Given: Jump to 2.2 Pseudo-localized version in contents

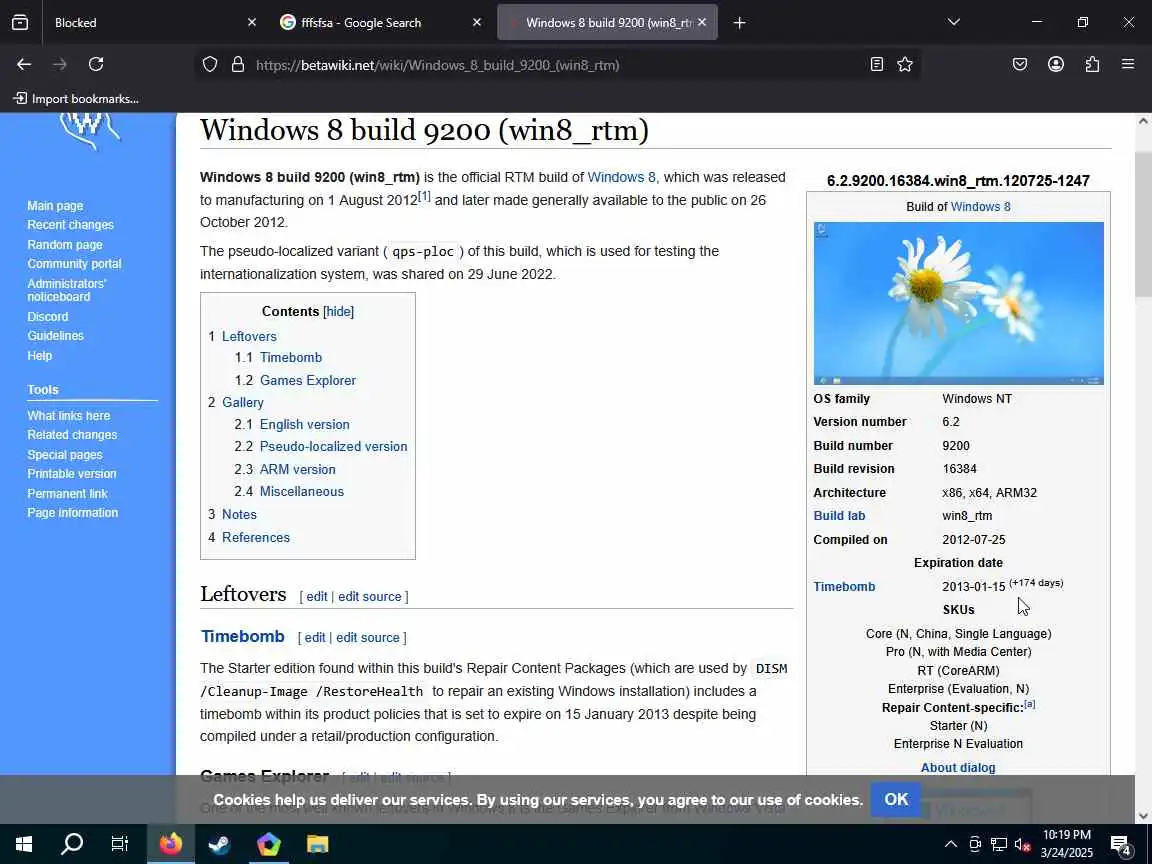Looking at the screenshot, I should tap(321, 447).
